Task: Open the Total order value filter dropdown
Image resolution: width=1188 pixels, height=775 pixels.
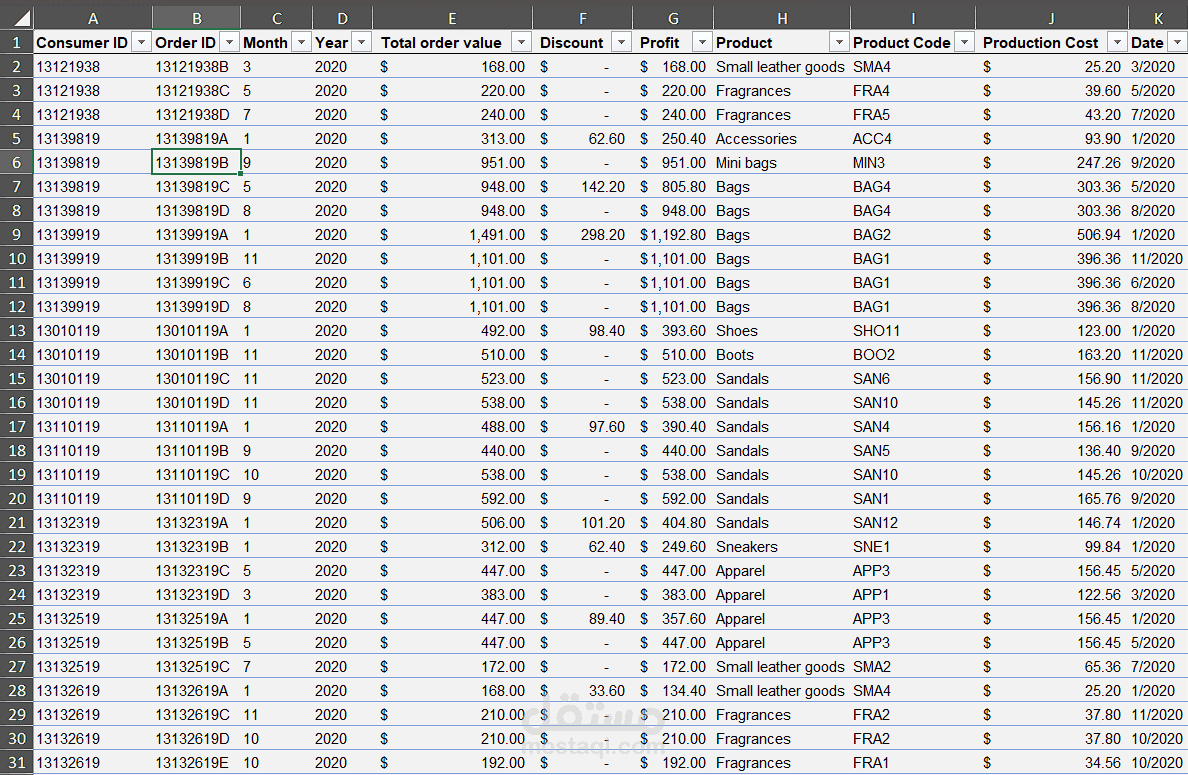Action: [x=521, y=42]
